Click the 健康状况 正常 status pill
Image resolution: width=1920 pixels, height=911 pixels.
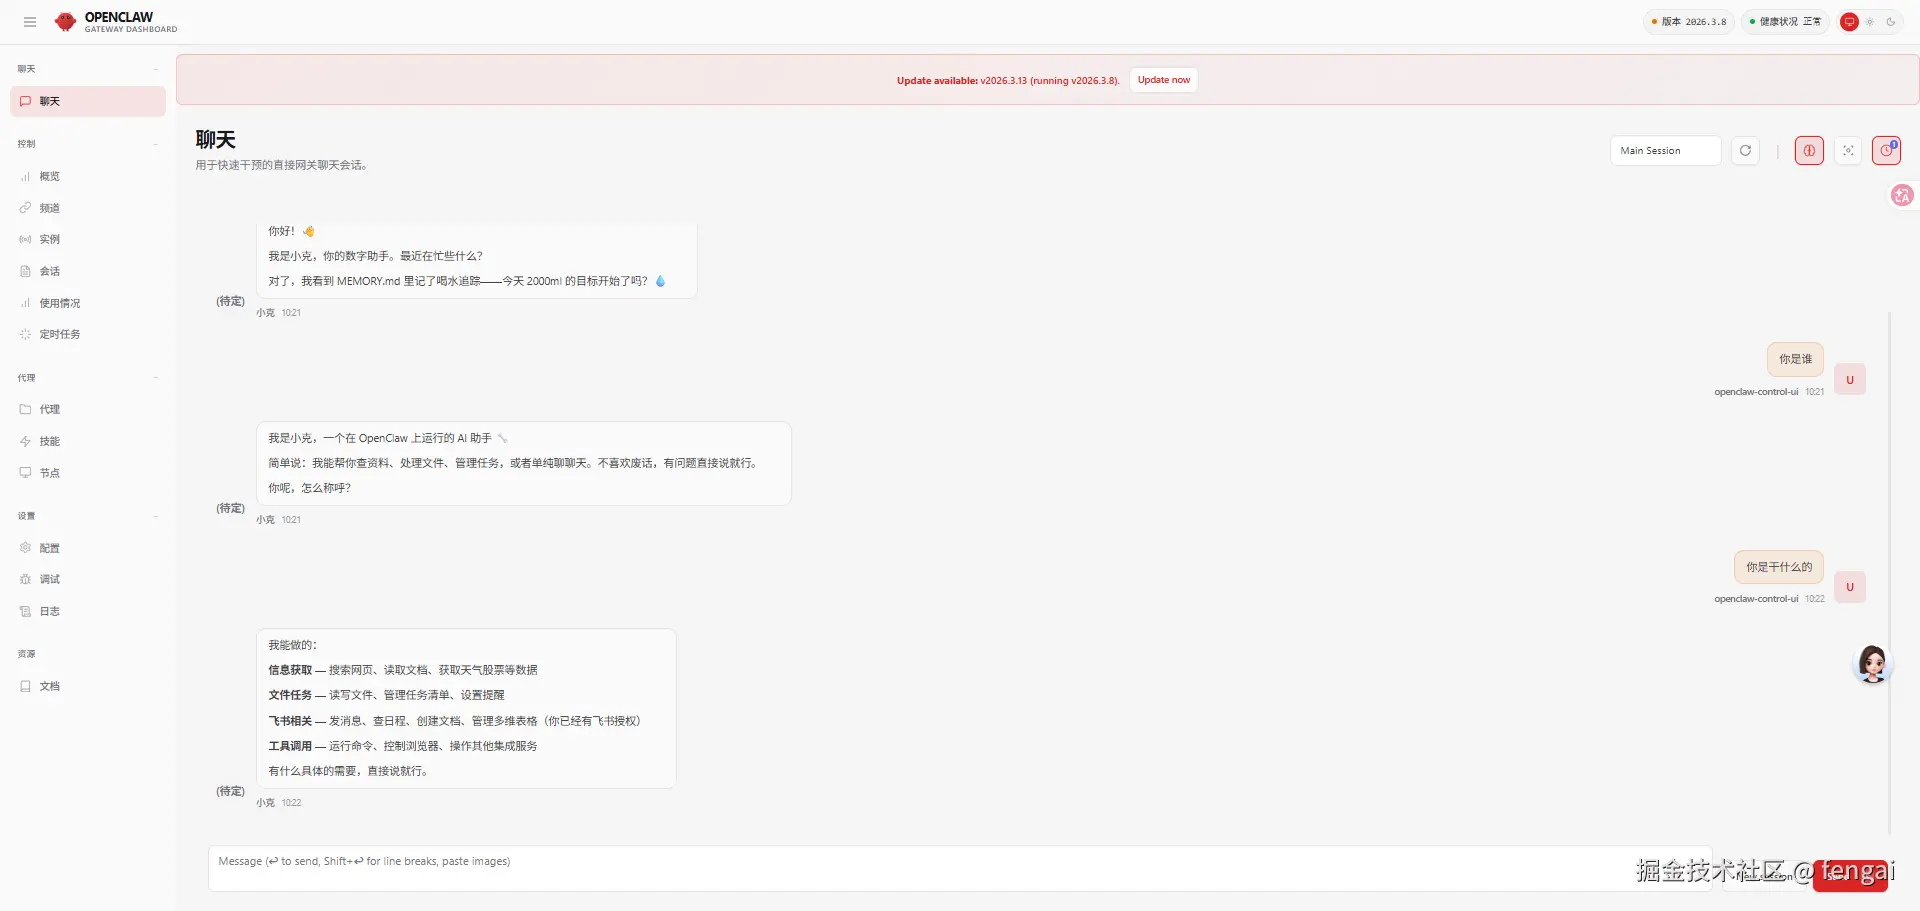[1785, 22]
